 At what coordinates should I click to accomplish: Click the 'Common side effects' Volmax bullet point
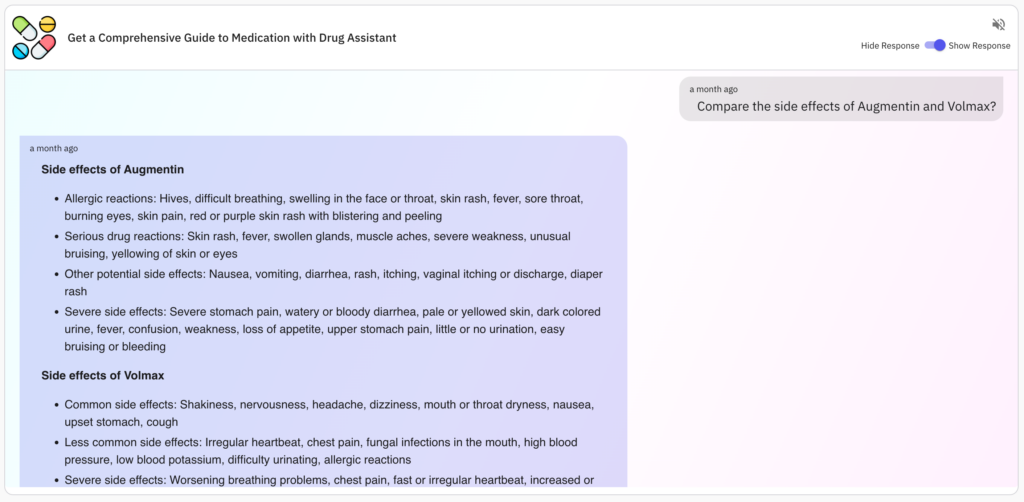pos(329,413)
